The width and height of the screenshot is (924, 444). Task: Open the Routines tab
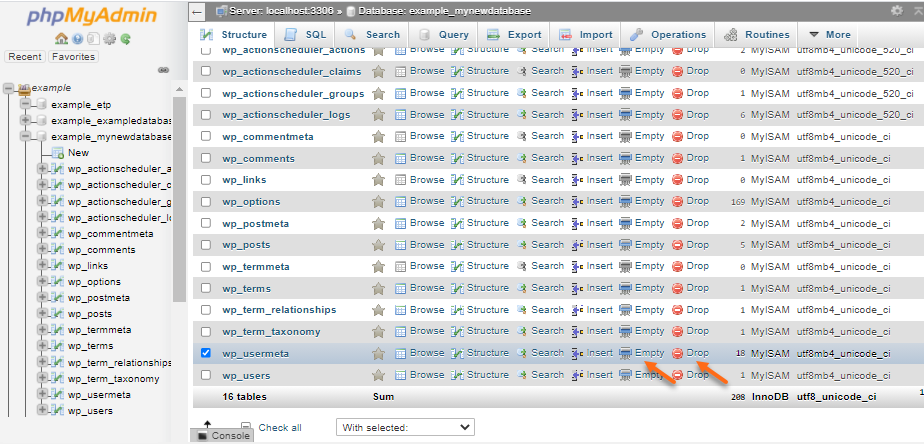coord(757,35)
